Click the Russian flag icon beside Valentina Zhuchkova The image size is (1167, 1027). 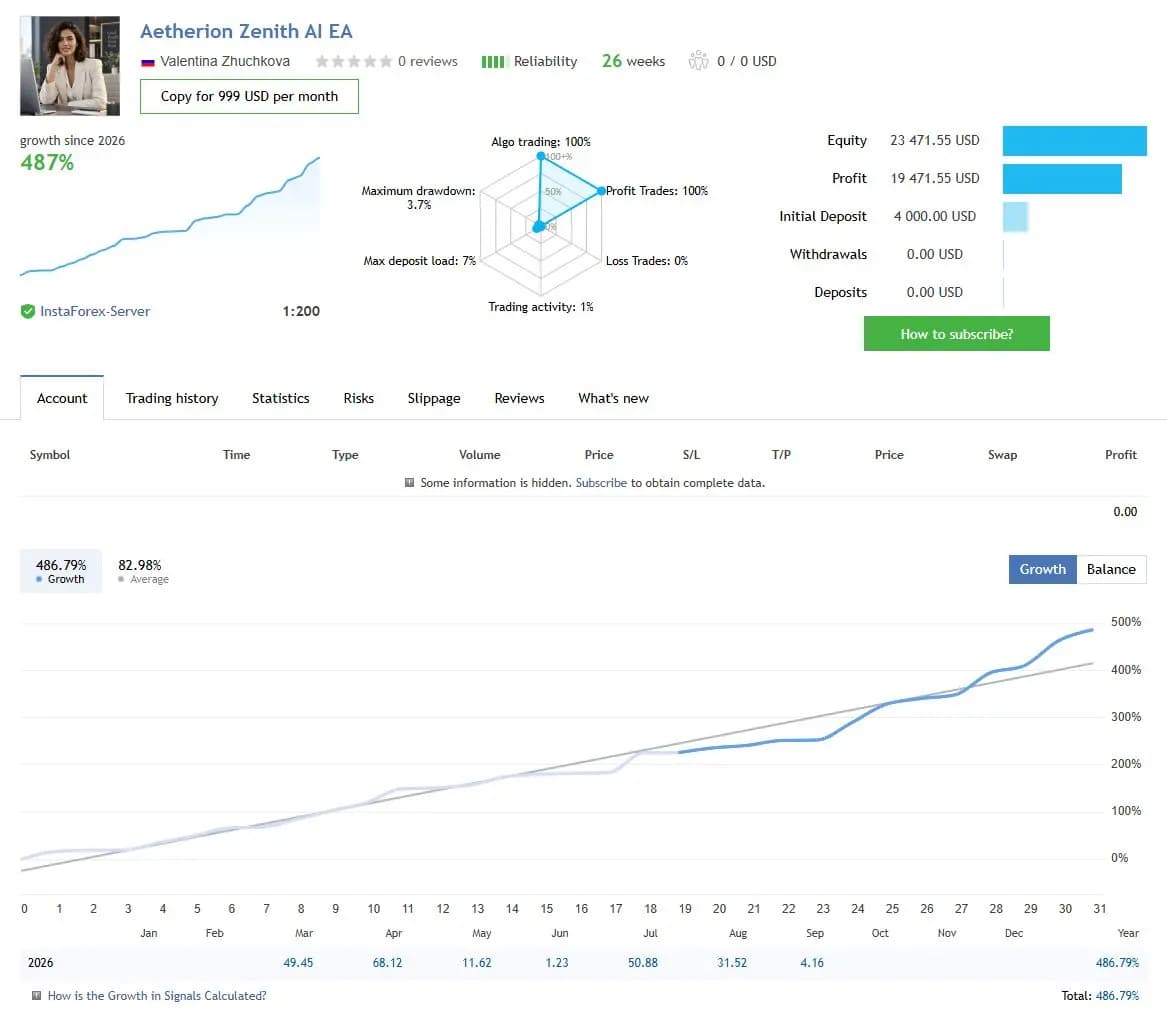(147, 63)
